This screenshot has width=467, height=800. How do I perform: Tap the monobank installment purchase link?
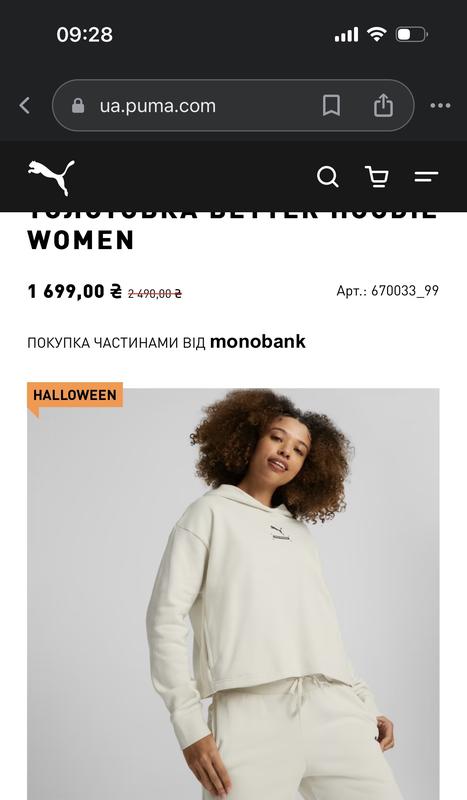166,342
